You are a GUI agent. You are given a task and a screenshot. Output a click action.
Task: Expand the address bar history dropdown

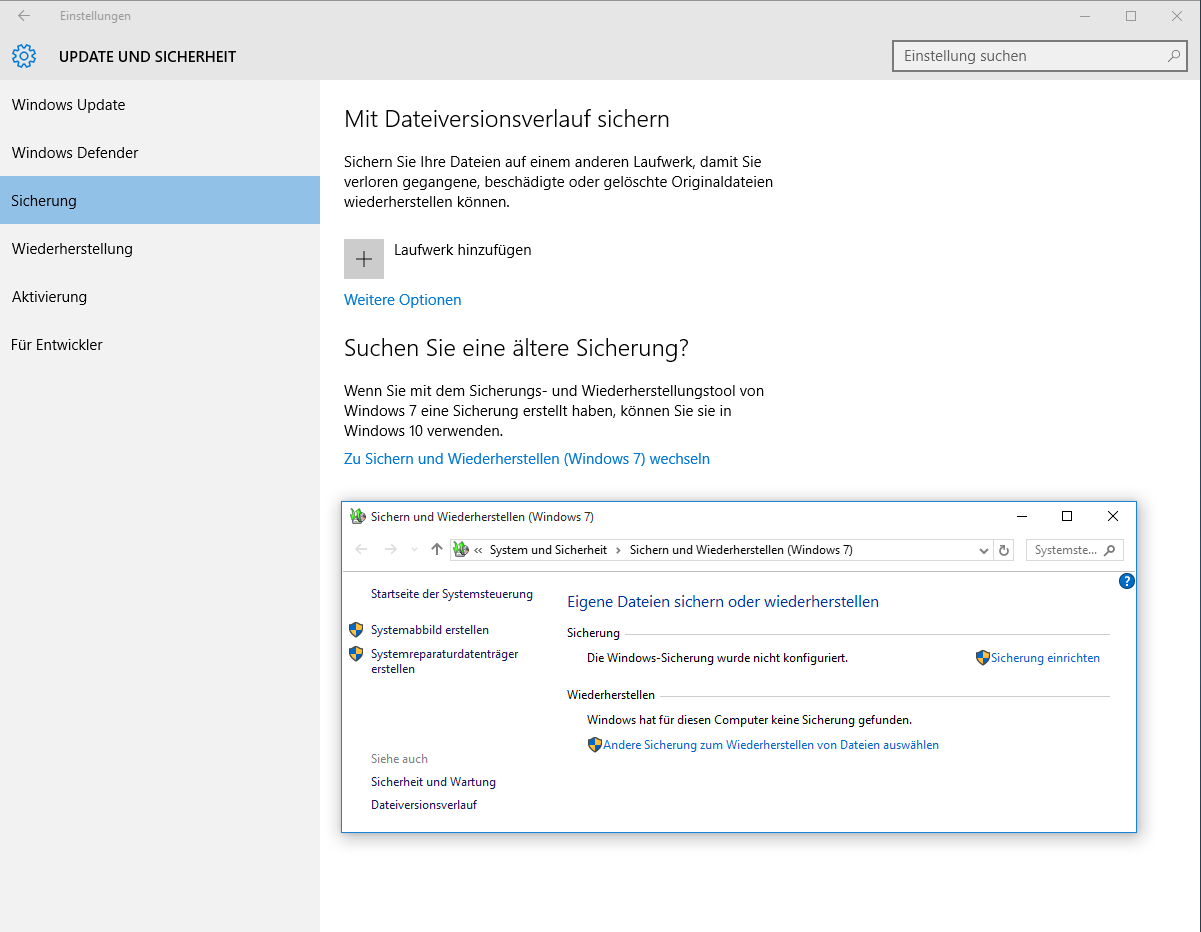click(x=985, y=550)
